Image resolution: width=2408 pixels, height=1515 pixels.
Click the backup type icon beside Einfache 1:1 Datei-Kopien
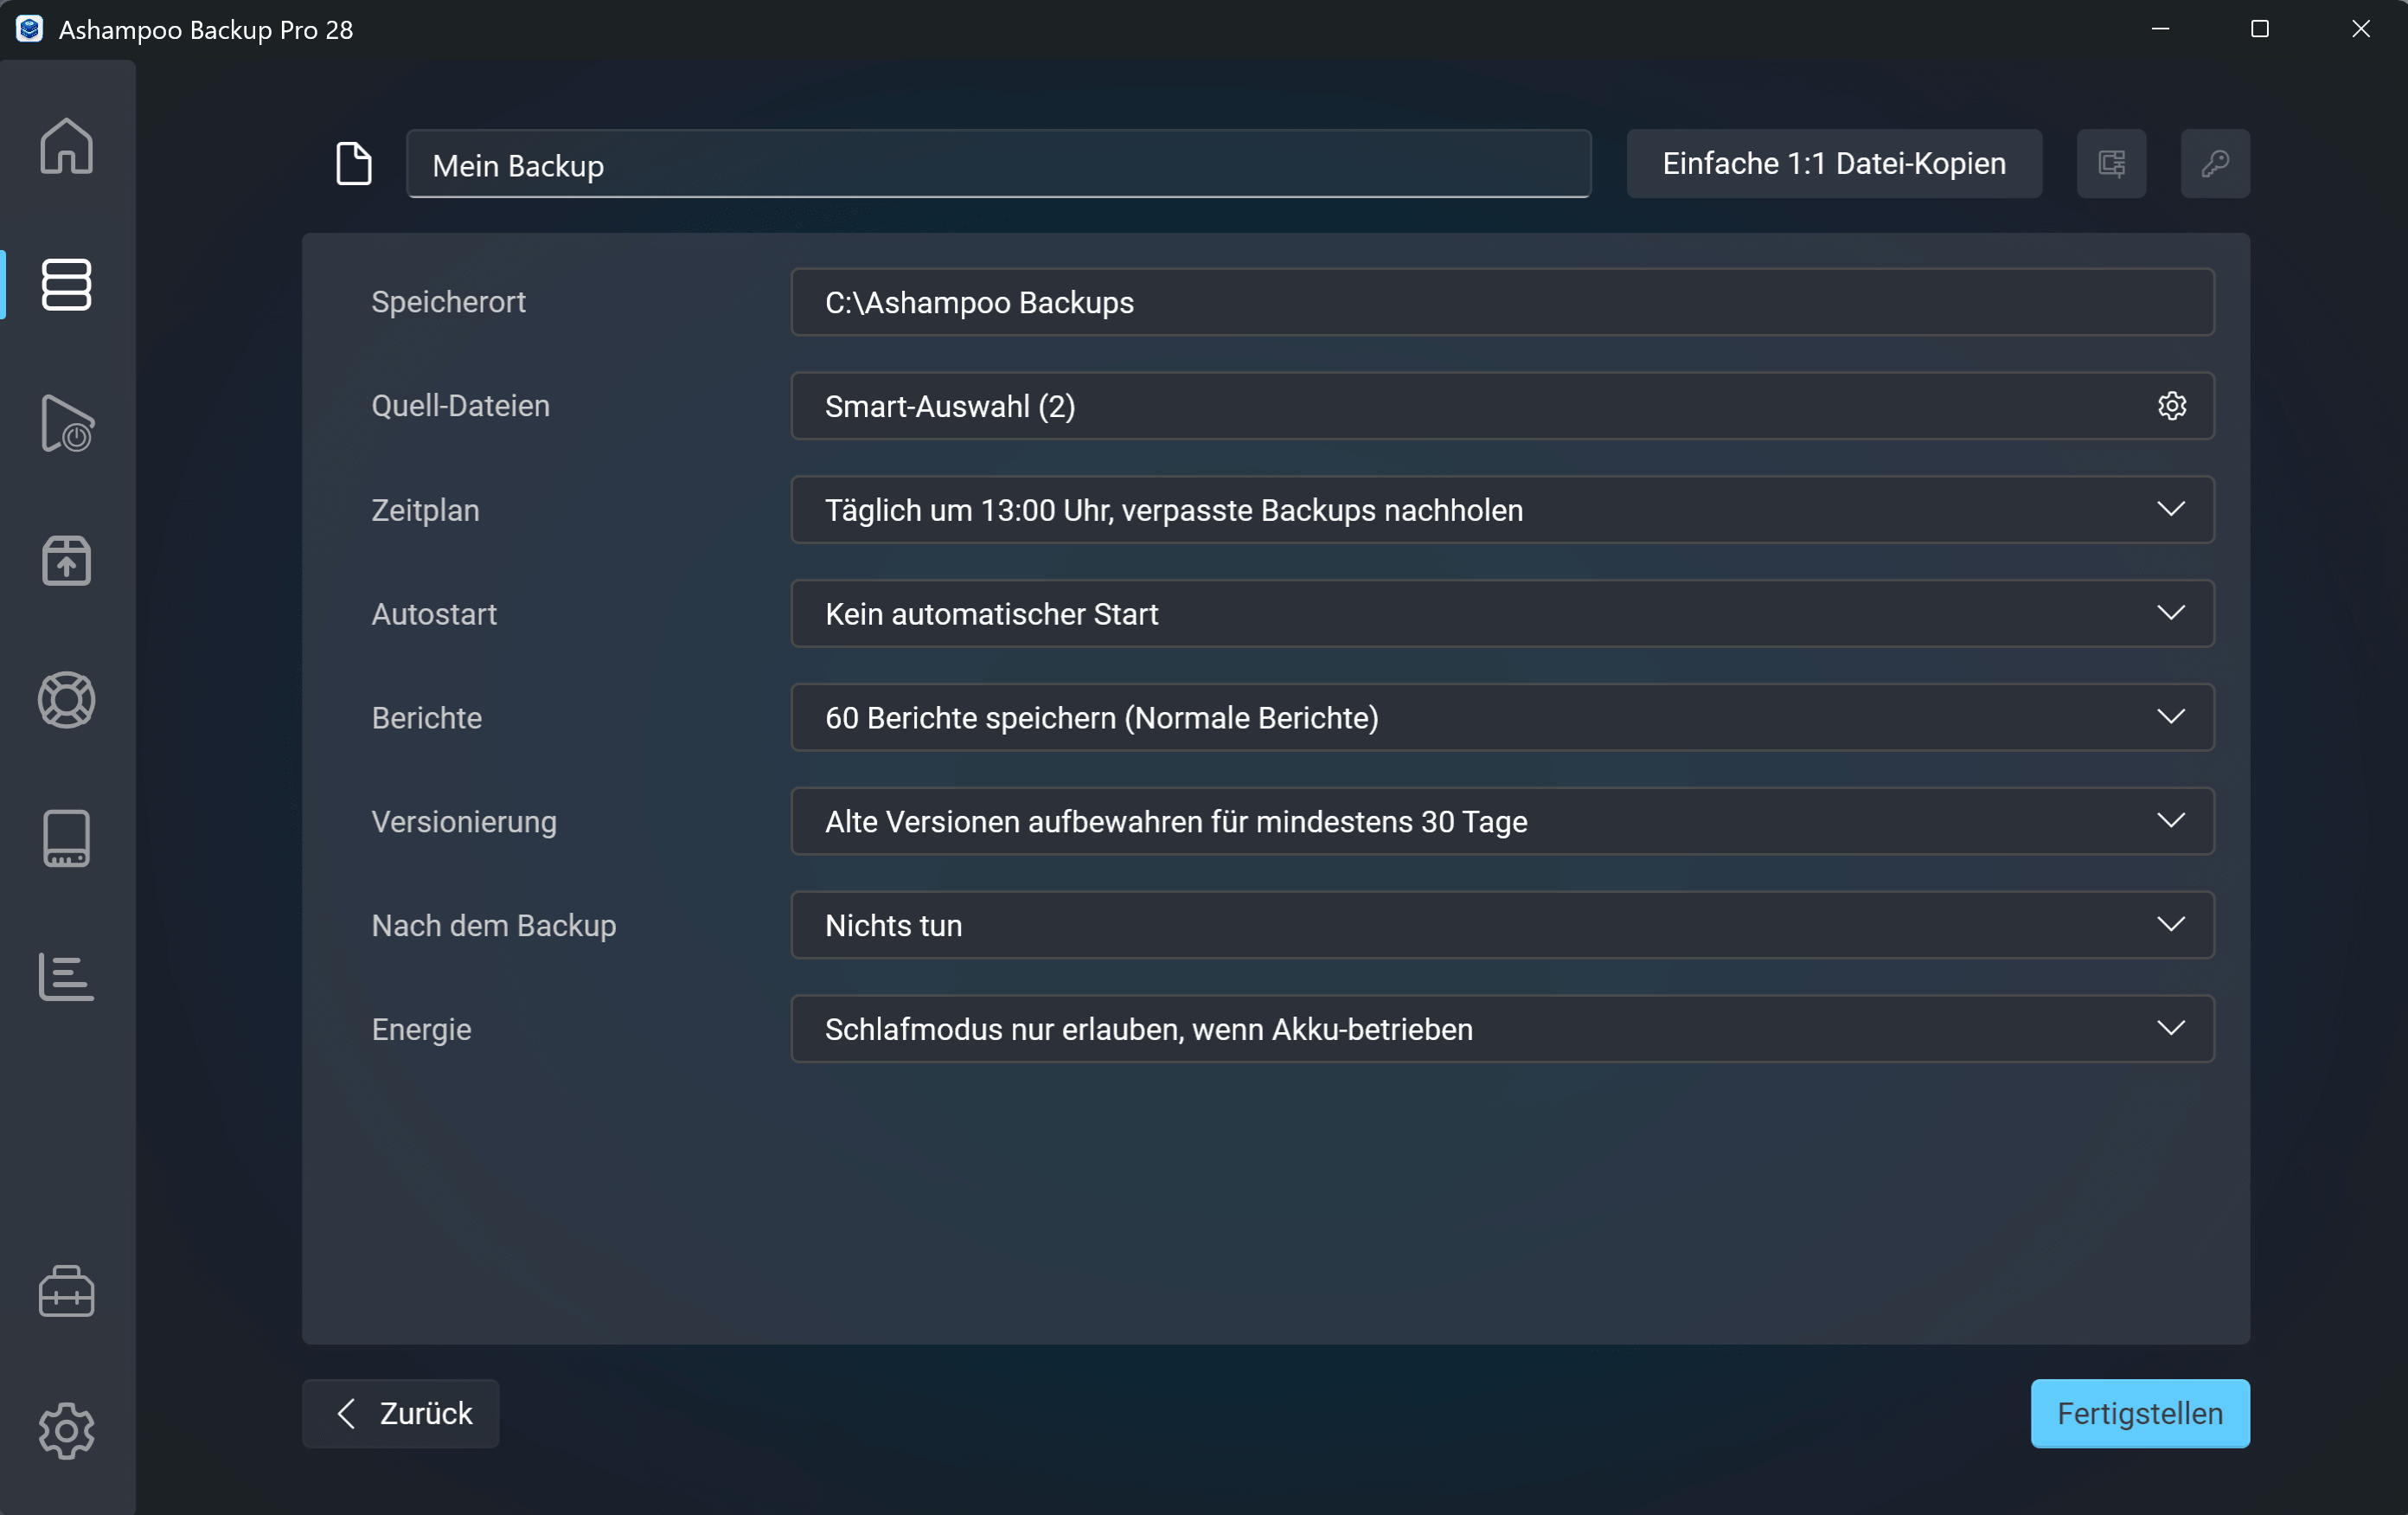pyautogui.click(x=2111, y=163)
